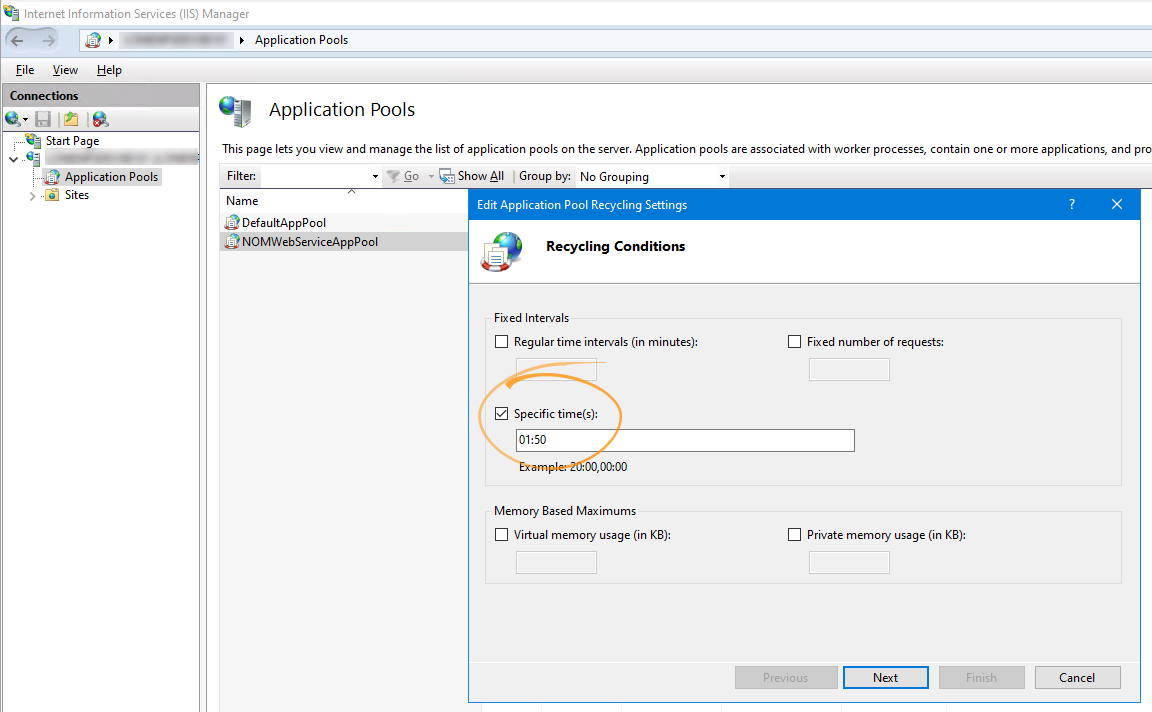Open the small dropdown arrow beside Go
Image resolution: width=1152 pixels, height=712 pixels.
[431, 176]
